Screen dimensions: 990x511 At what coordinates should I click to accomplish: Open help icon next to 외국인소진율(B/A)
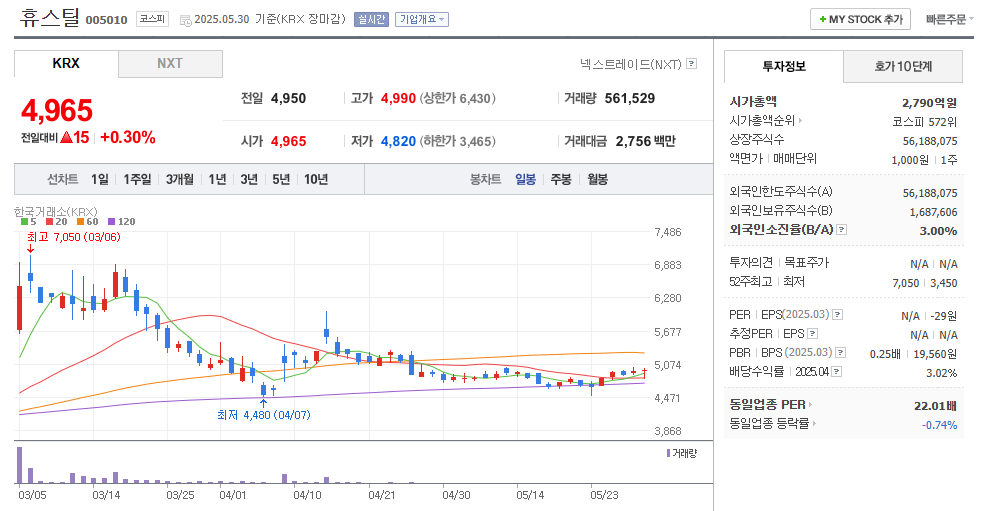coord(842,230)
